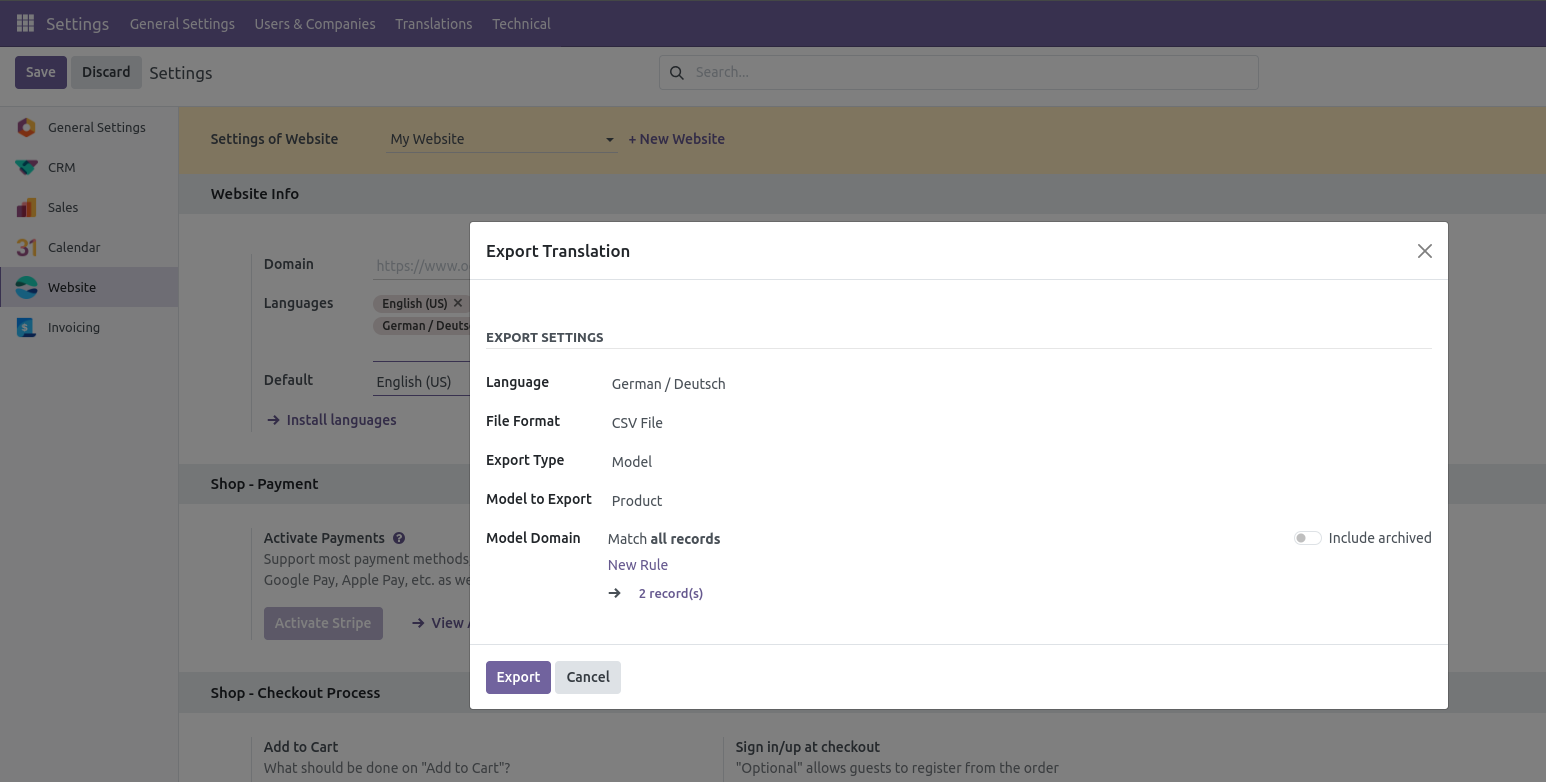Click the General Settings sidebar icon

coord(27,127)
